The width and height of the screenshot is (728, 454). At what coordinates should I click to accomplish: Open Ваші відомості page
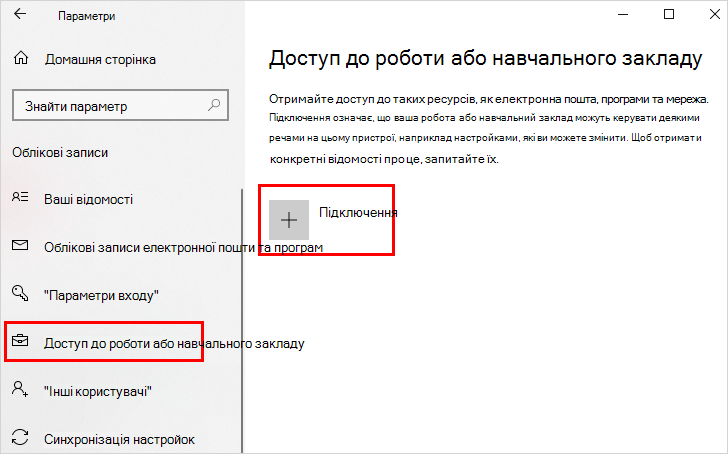coord(89,199)
